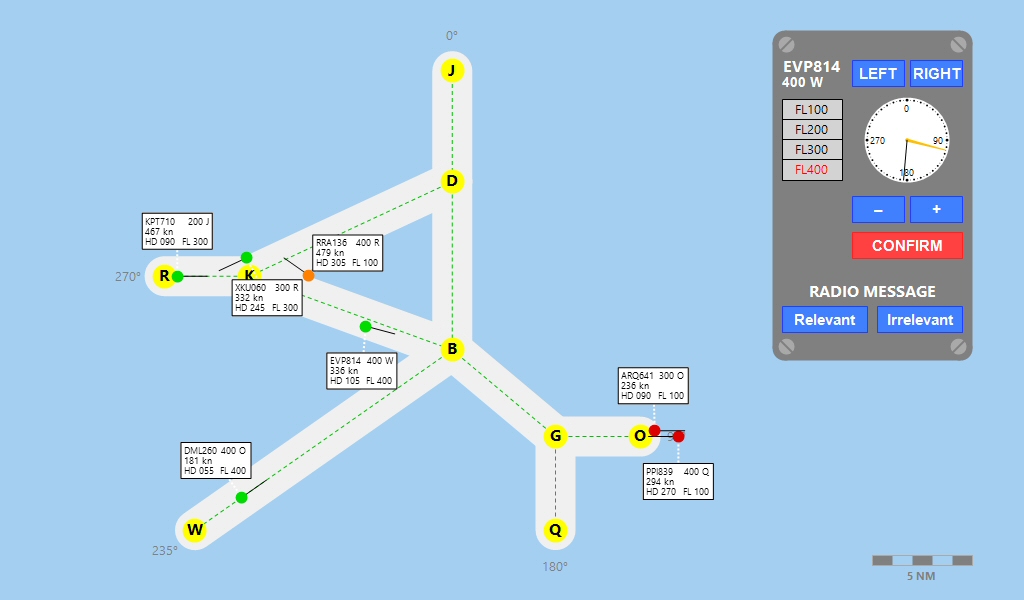Viewport: 1024px width, 600px height.
Task: Select flight level FL200
Action: 812,130
